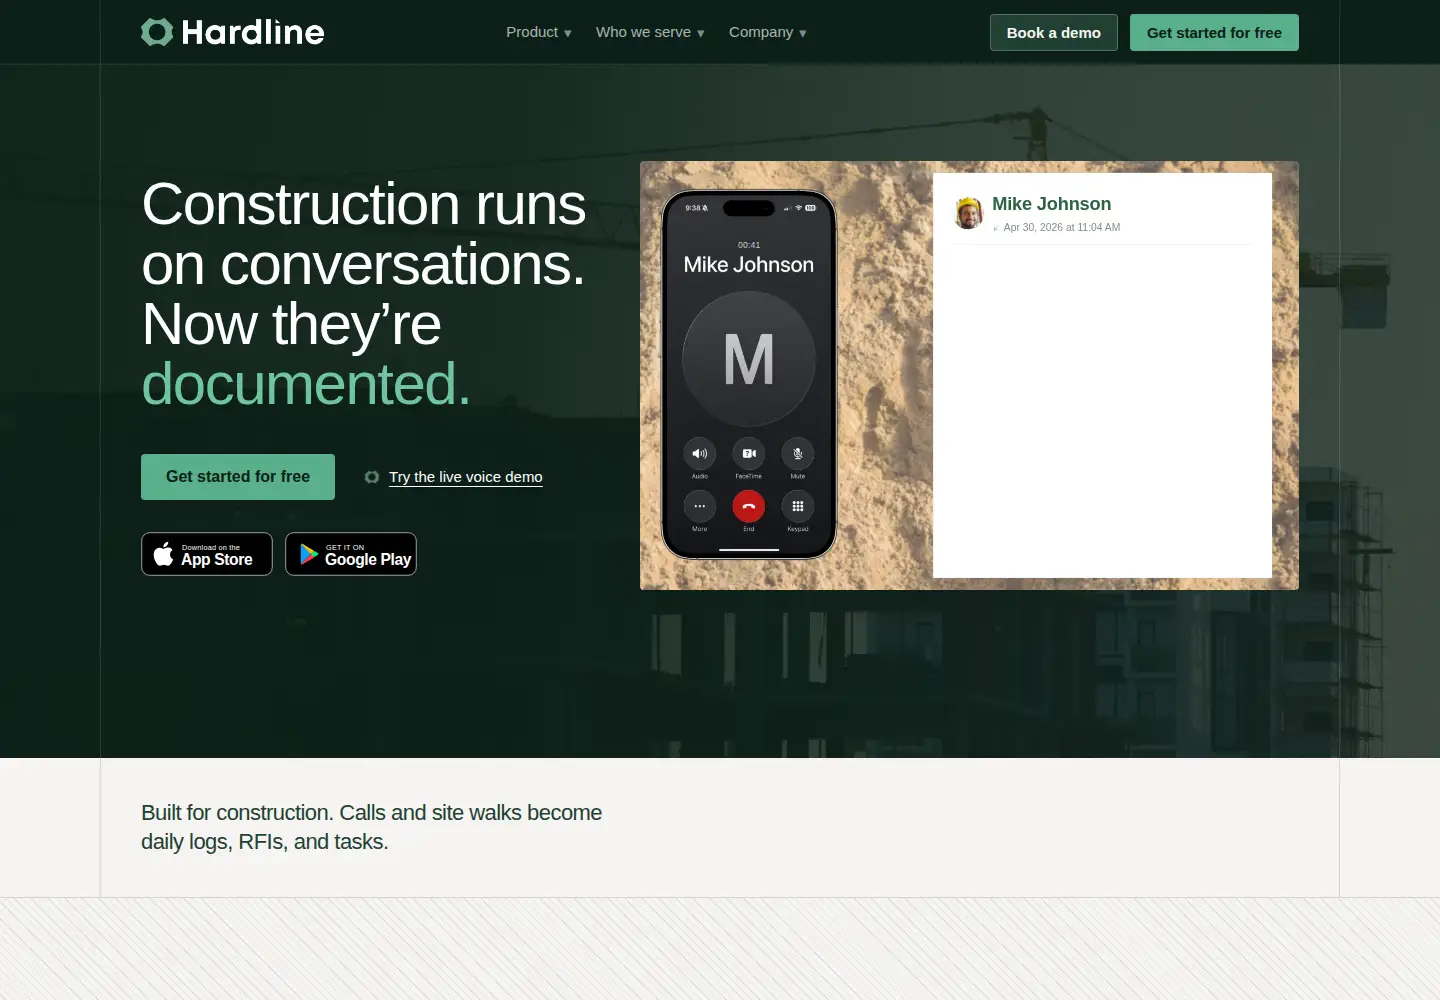
Task: Click Mike Johnson's profile photo
Action: click(x=969, y=213)
